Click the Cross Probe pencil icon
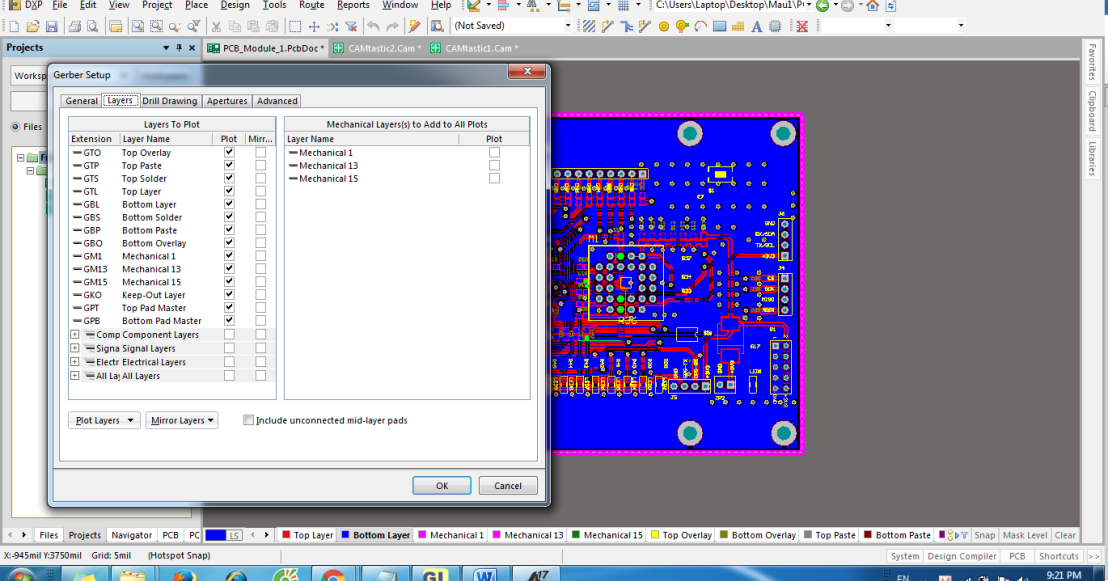This screenshot has width=1108, height=581. (415, 26)
